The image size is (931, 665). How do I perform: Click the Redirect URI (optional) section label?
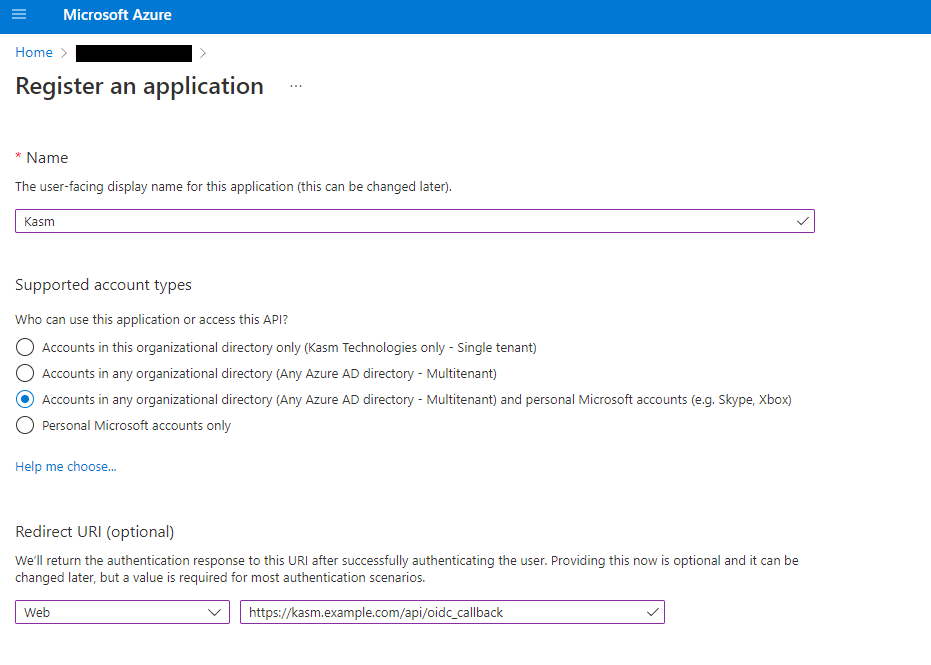(x=95, y=531)
